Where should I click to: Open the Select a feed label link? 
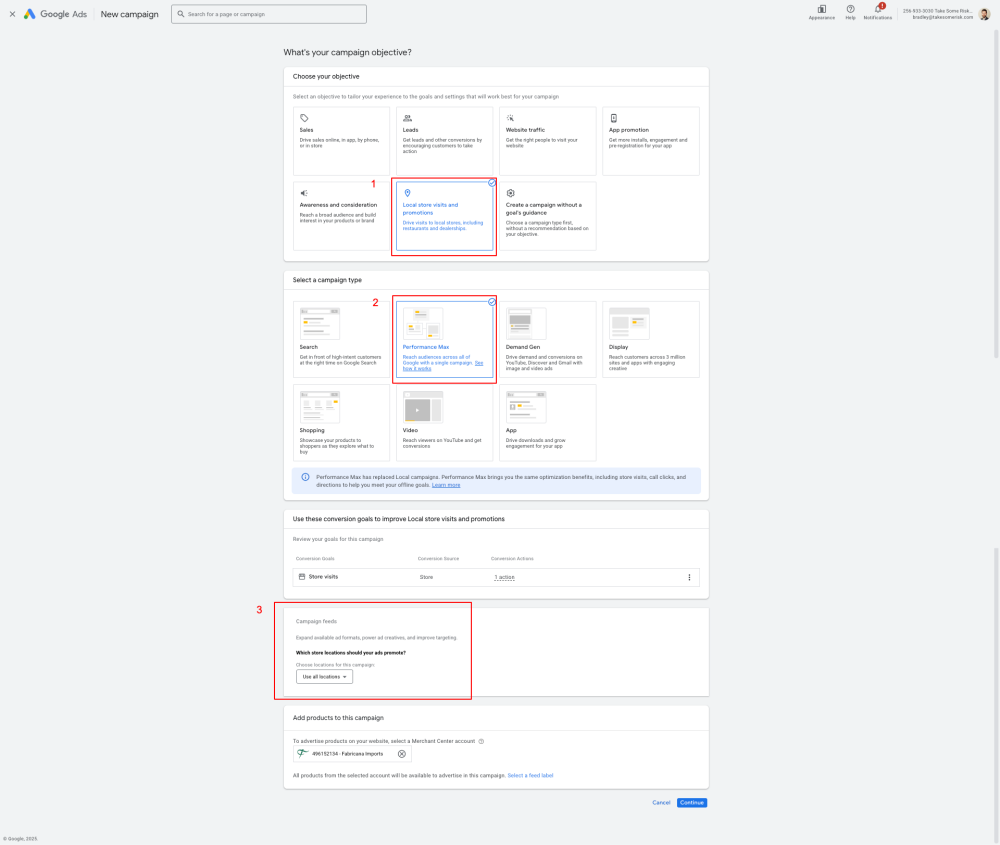pyautogui.click(x=530, y=775)
